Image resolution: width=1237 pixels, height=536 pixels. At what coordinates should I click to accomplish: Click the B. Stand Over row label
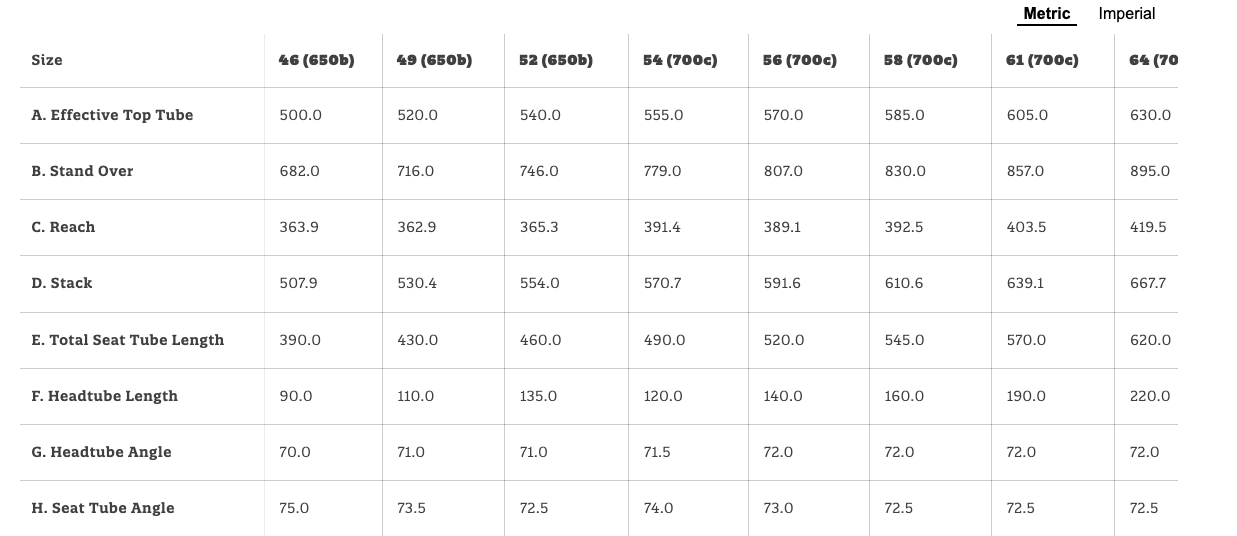point(82,171)
